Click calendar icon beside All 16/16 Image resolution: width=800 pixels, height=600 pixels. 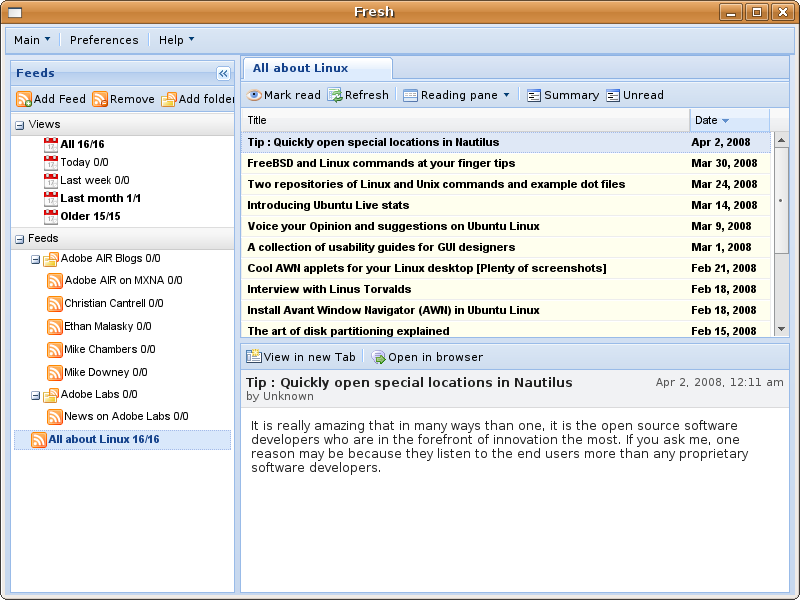(x=51, y=145)
